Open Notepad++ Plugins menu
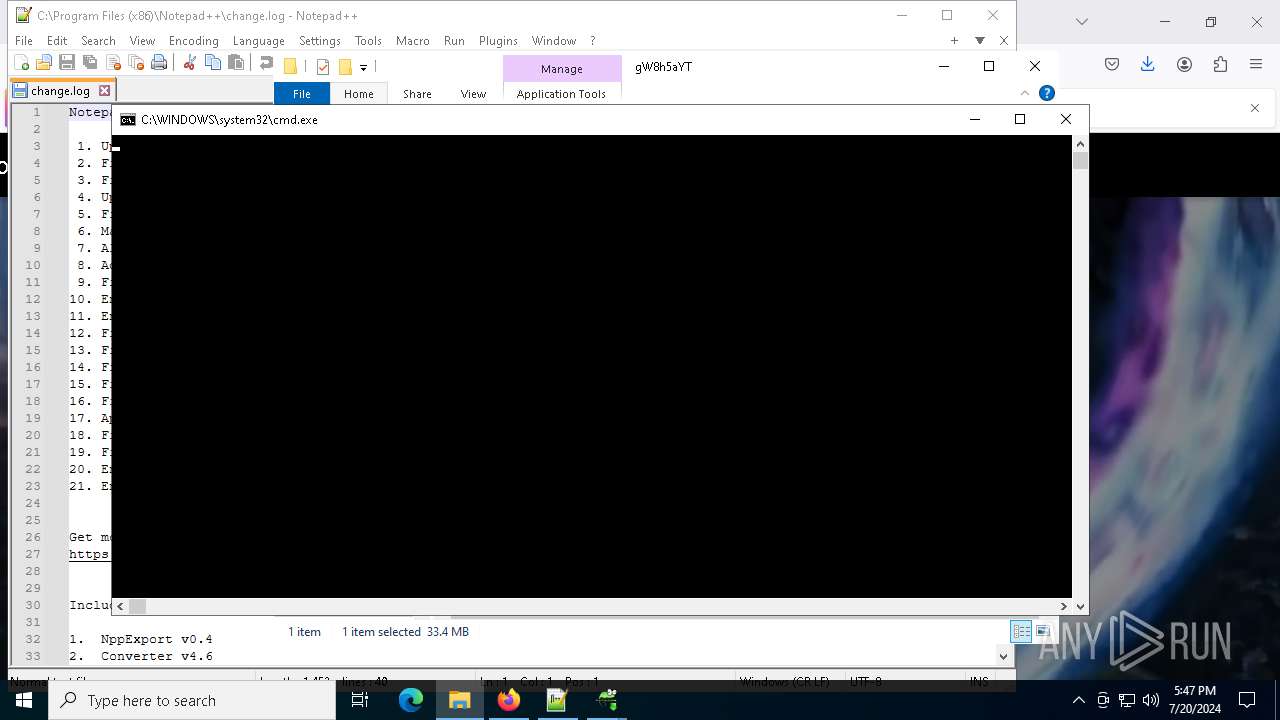The width and height of the screenshot is (1280, 720). tap(498, 41)
